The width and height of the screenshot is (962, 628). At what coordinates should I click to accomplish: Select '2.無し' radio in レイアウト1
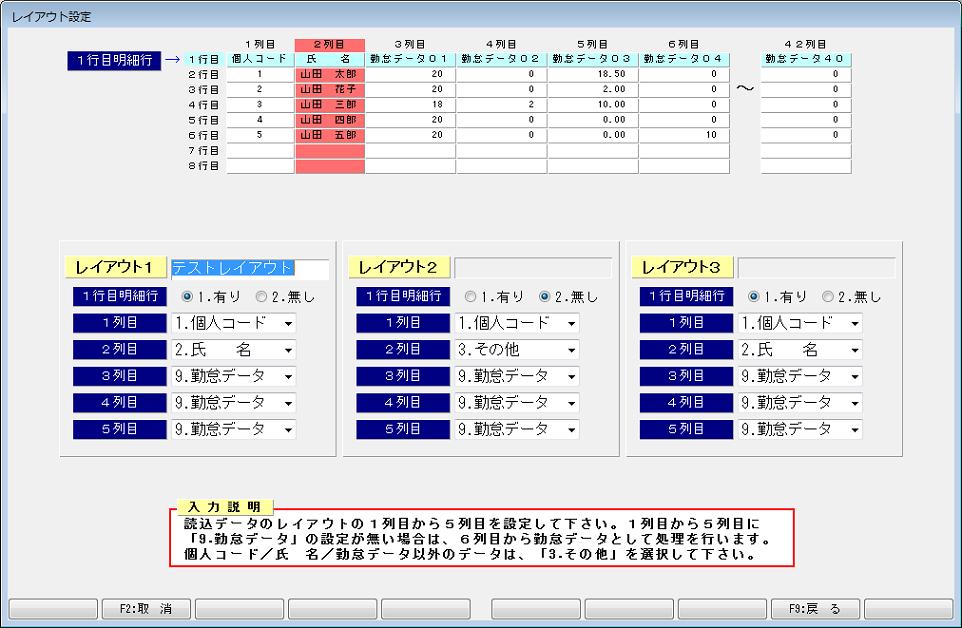262,296
